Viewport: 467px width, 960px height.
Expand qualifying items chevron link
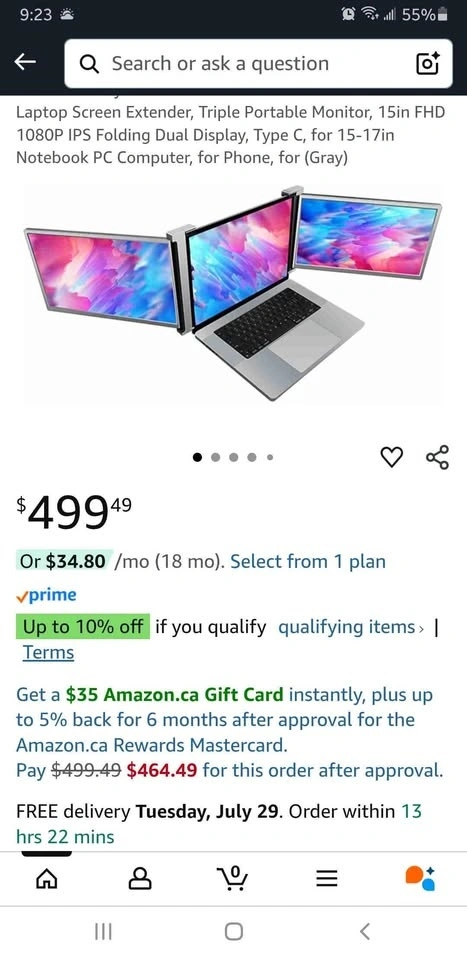[351, 627]
